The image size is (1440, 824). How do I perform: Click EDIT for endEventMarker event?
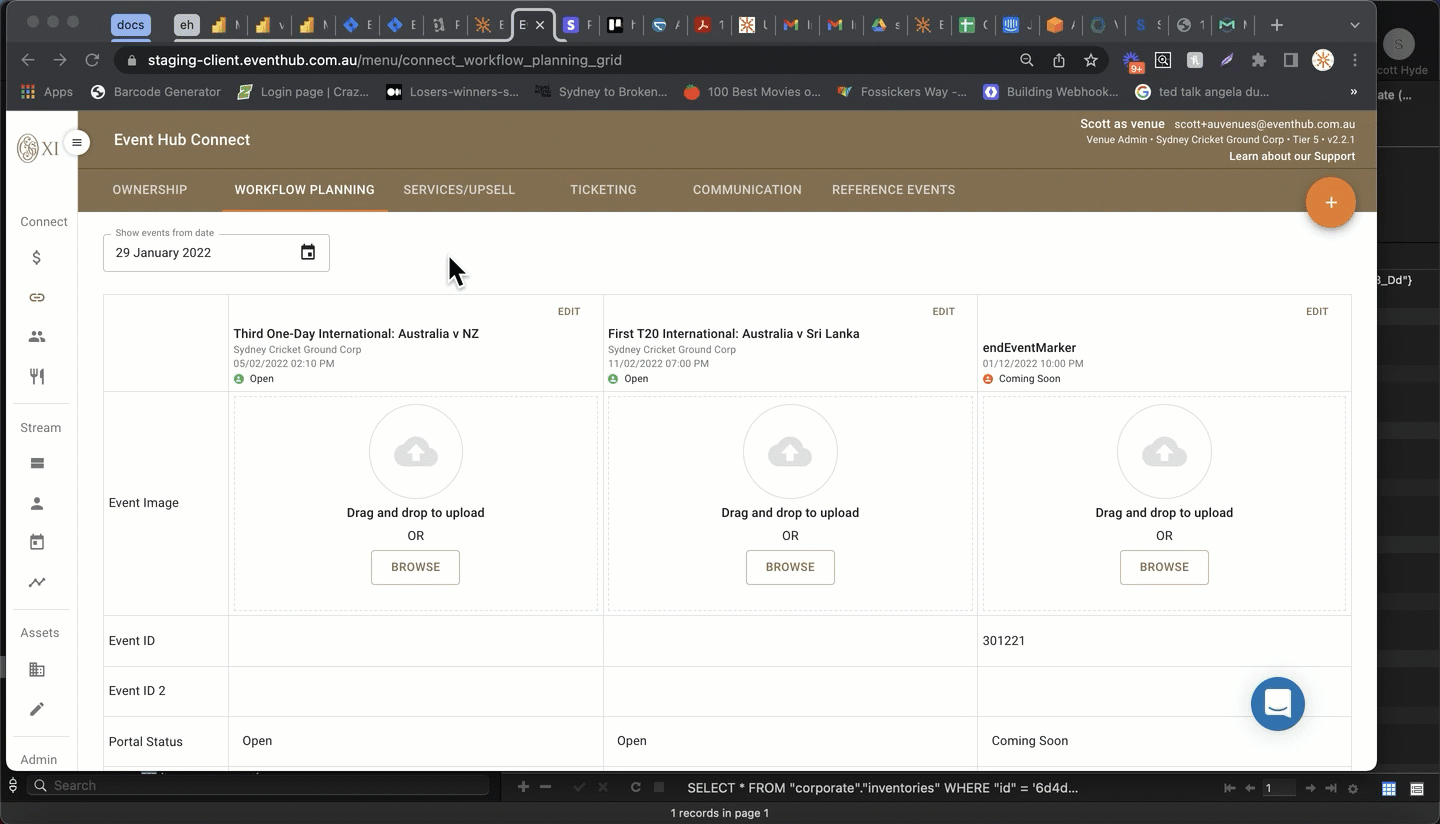1317,312
